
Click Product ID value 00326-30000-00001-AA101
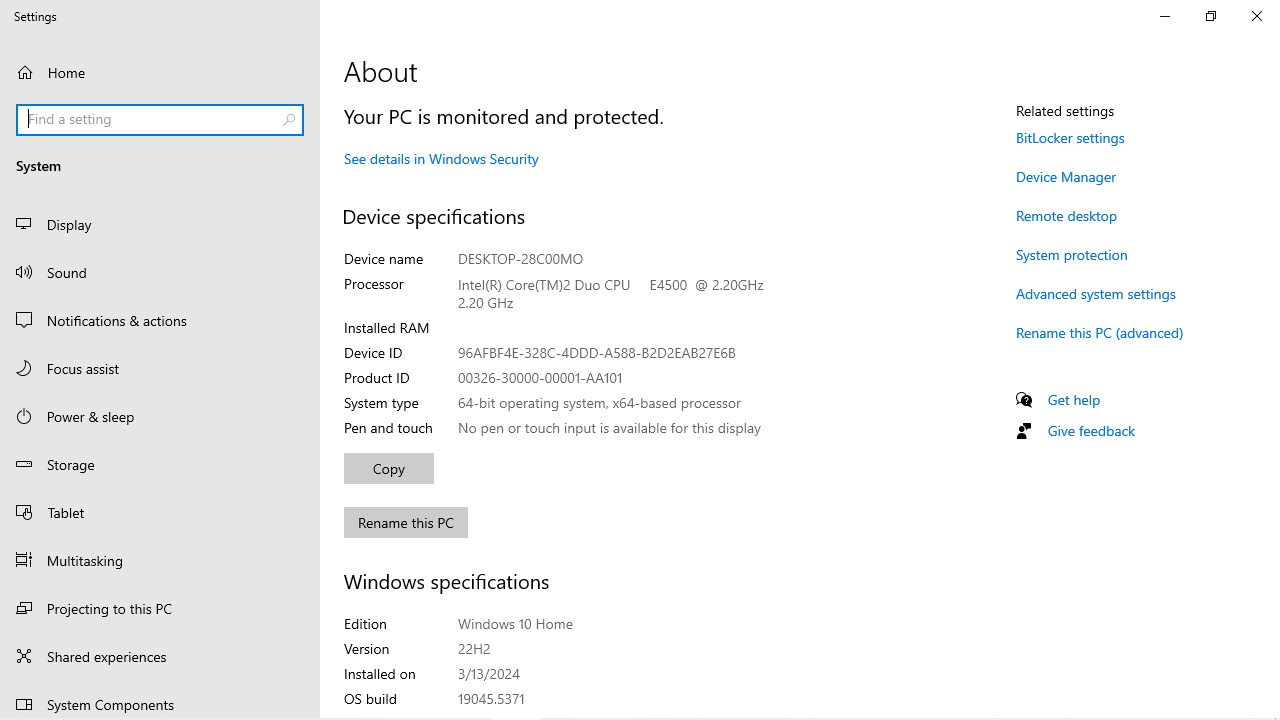[x=540, y=378]
